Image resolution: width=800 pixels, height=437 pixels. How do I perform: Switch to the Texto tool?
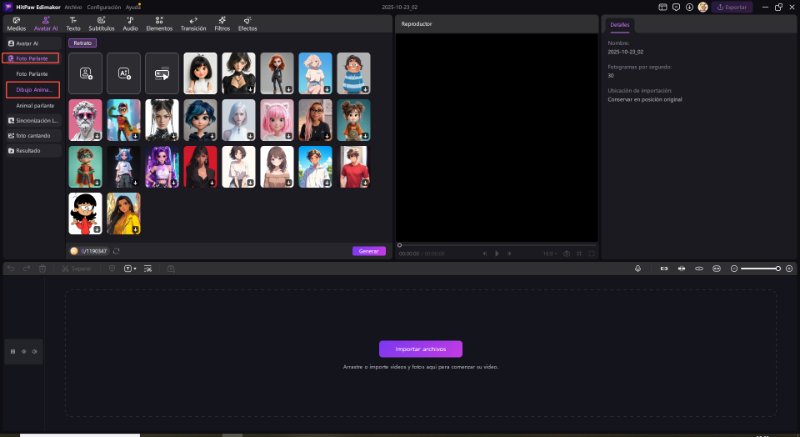[x=73, y=24]
